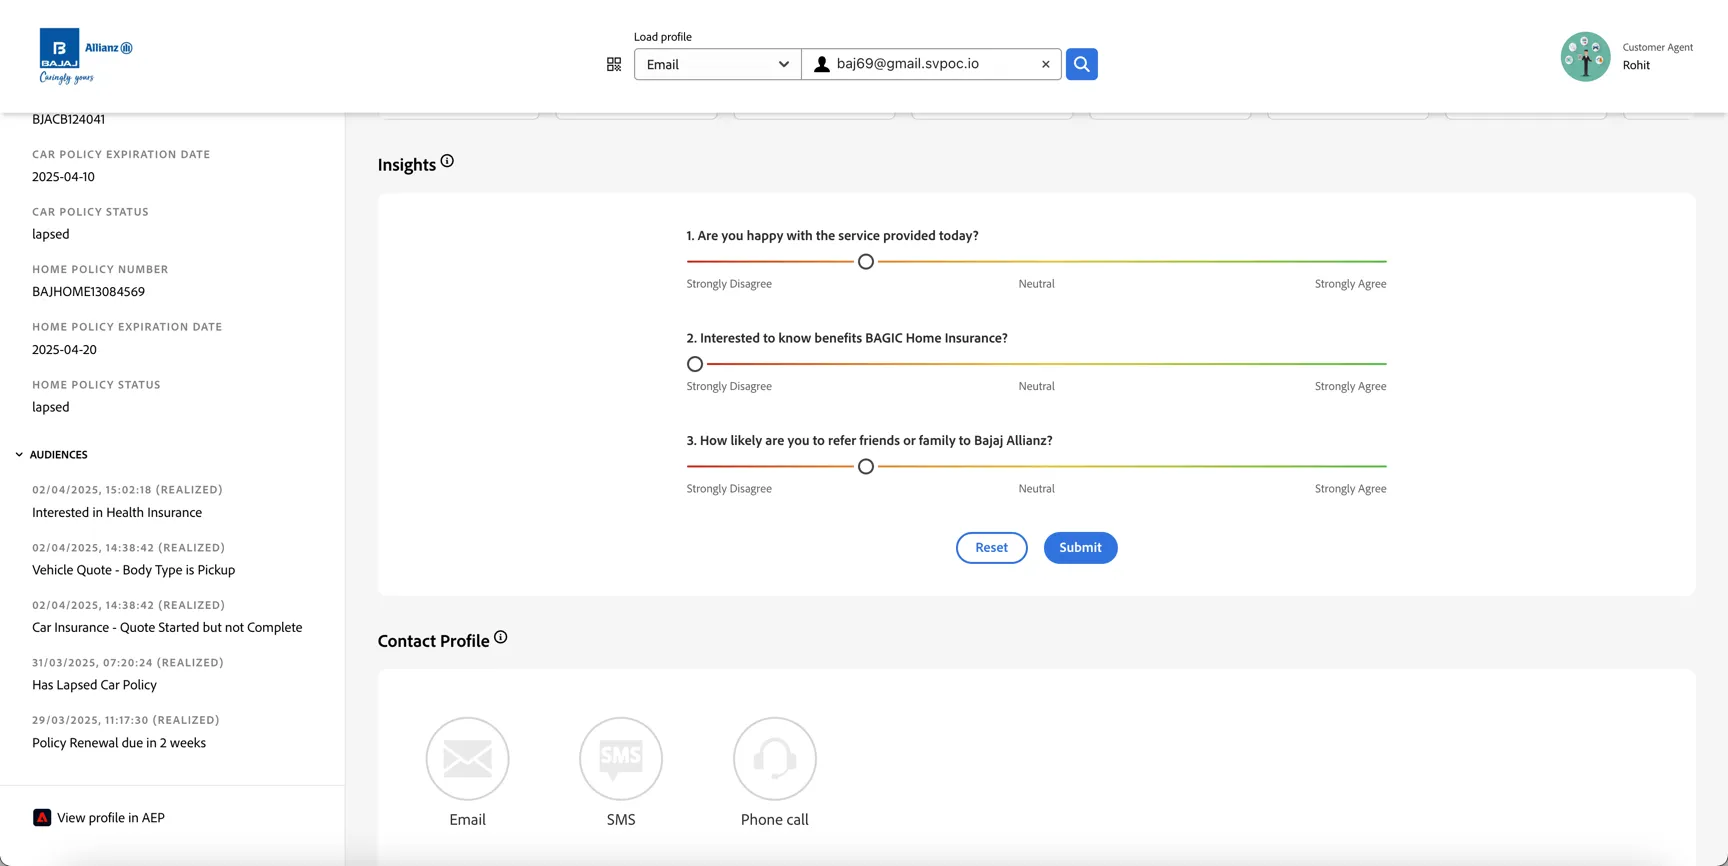Click the home policy expiration date 2025-04-20
The image size is (1728, 866).
tap(64, 350)
